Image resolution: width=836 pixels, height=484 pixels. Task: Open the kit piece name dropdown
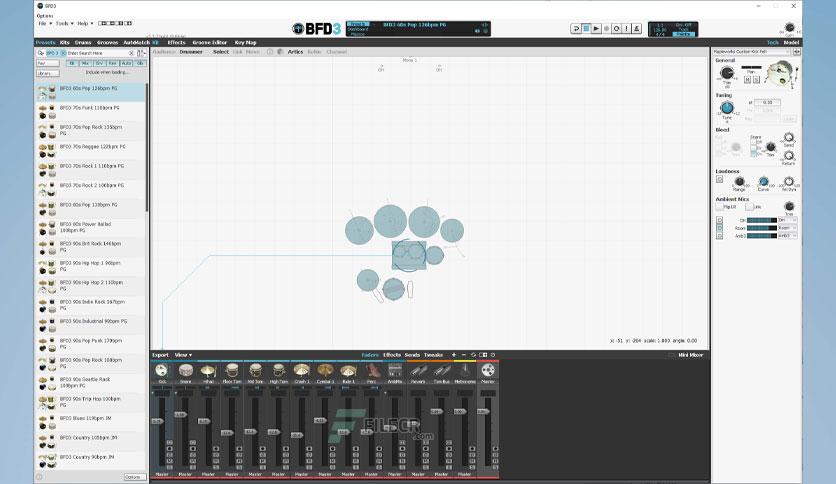pyautogui.click(x=751, y=52)
